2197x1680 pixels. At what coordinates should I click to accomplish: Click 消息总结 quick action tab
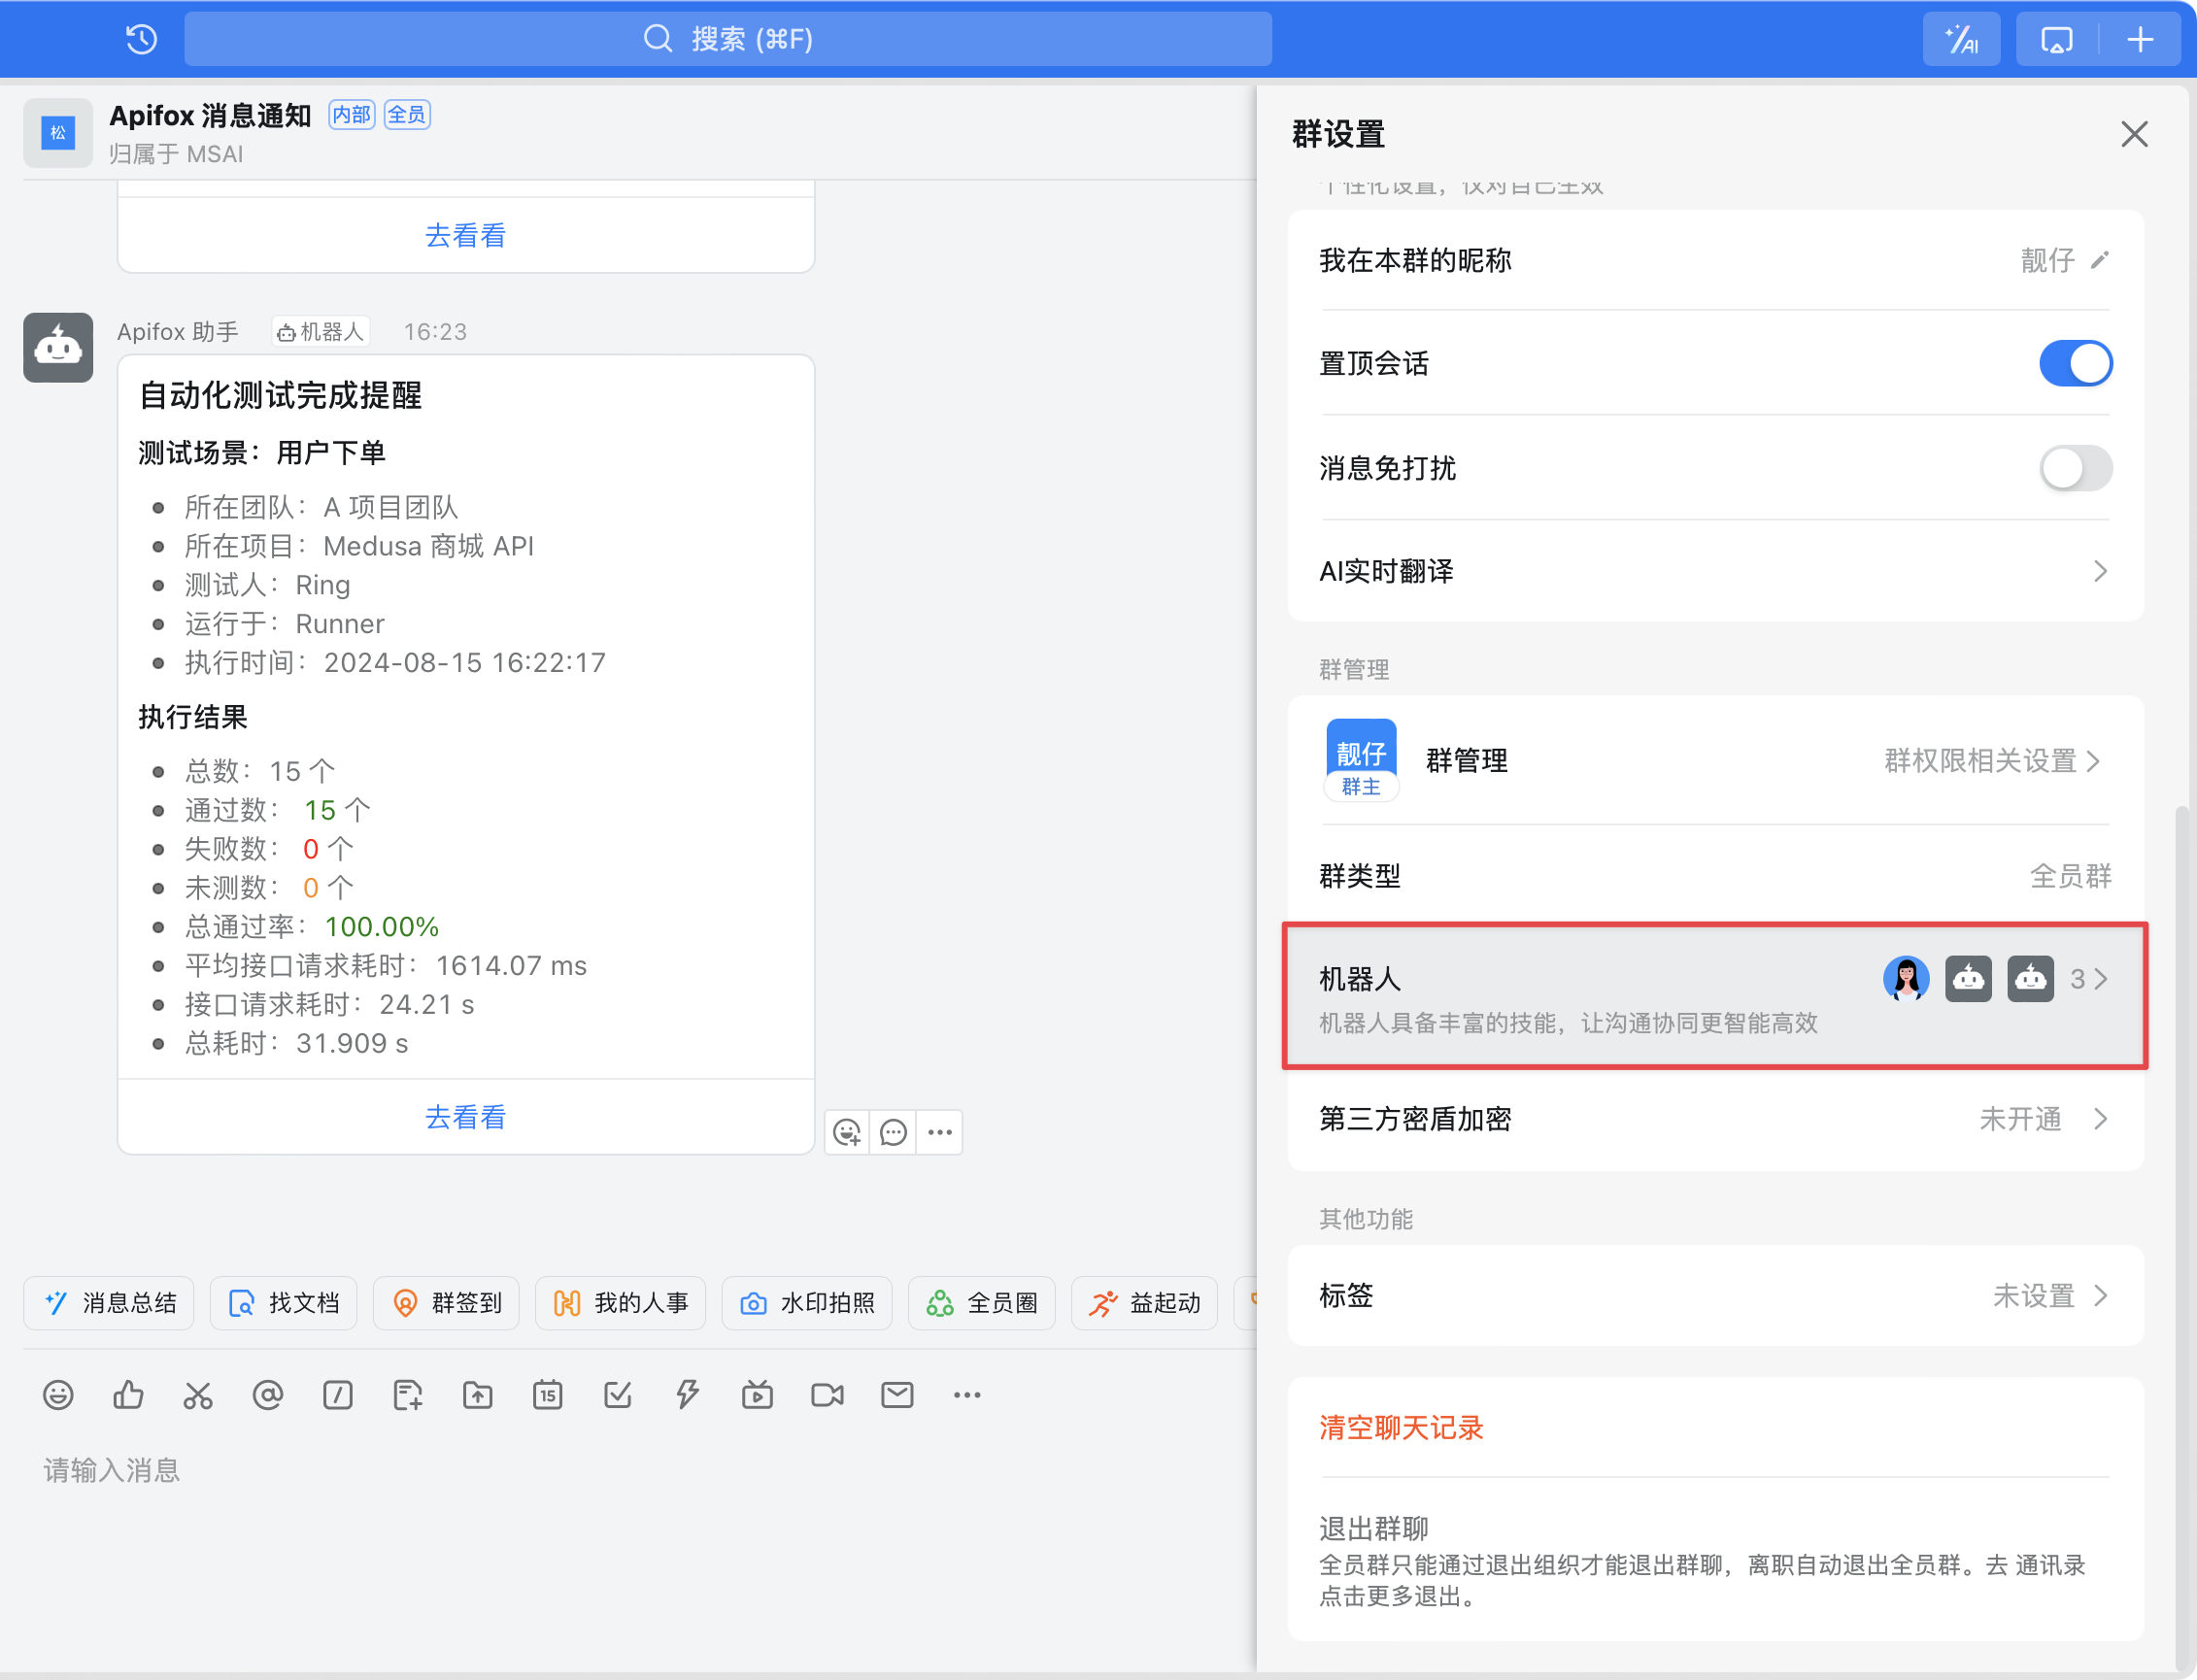tap(110, 1303)
